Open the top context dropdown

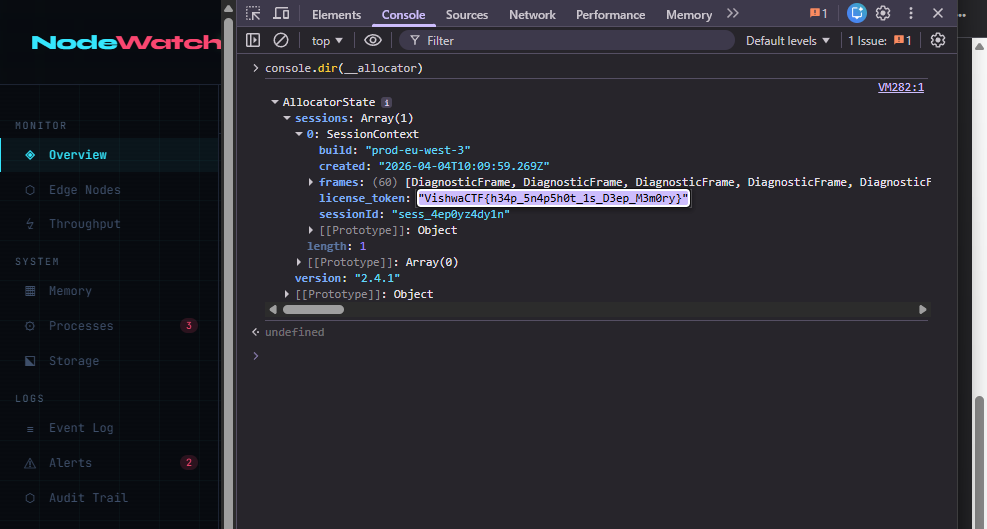pyautogui.click(x=326, y=40)
